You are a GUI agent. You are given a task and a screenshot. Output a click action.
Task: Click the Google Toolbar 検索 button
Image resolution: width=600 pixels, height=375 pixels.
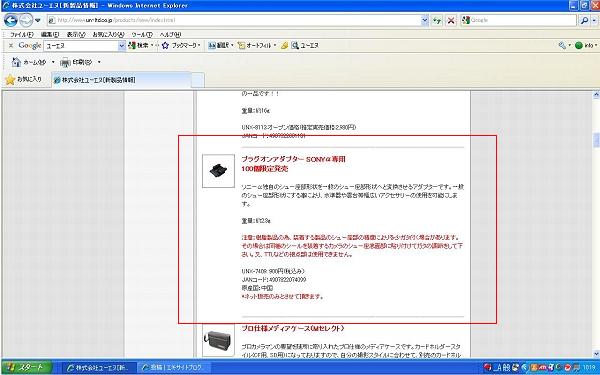(x=140, y=46)
